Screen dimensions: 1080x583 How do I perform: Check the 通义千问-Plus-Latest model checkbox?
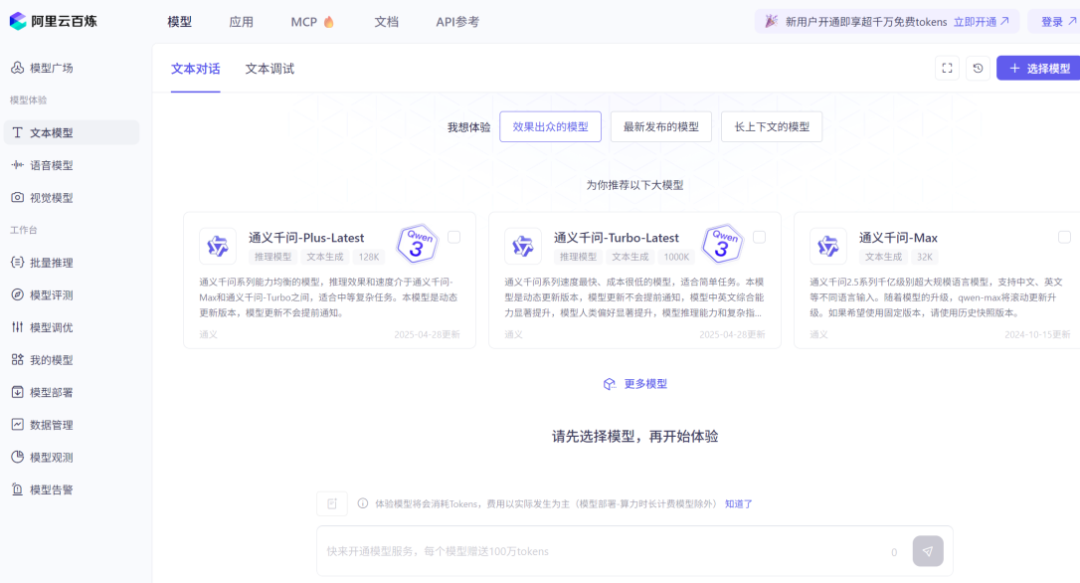[x=454, y=237]
